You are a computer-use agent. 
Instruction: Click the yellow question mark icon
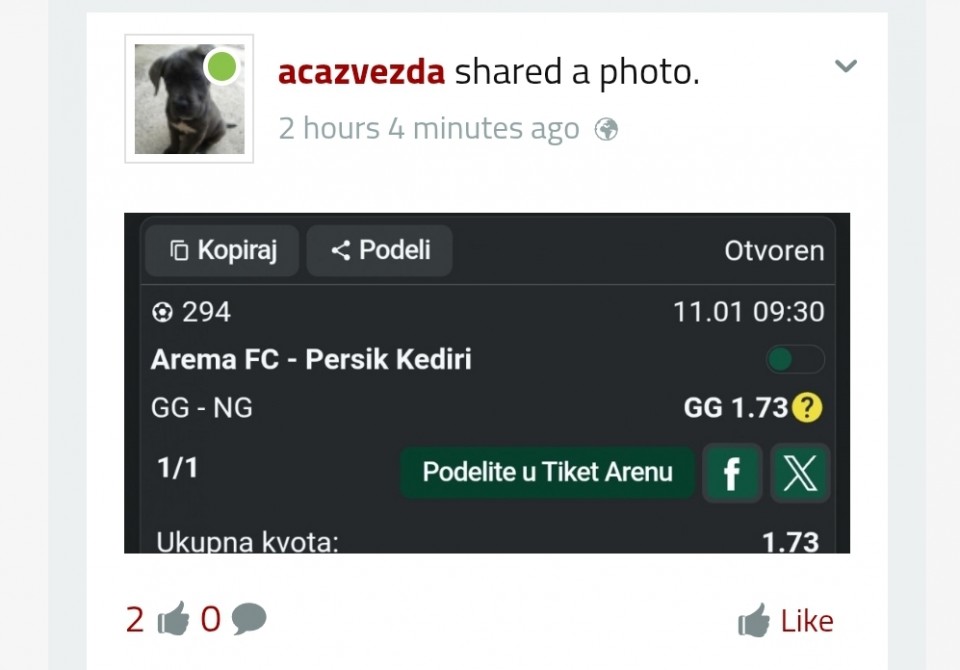(807, 408)
